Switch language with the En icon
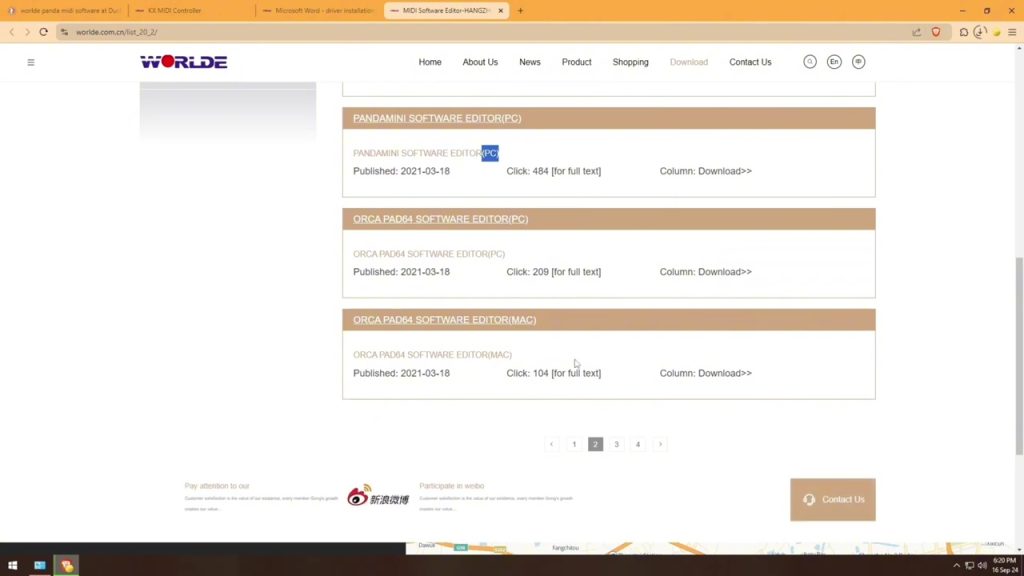 click(834, 62)
